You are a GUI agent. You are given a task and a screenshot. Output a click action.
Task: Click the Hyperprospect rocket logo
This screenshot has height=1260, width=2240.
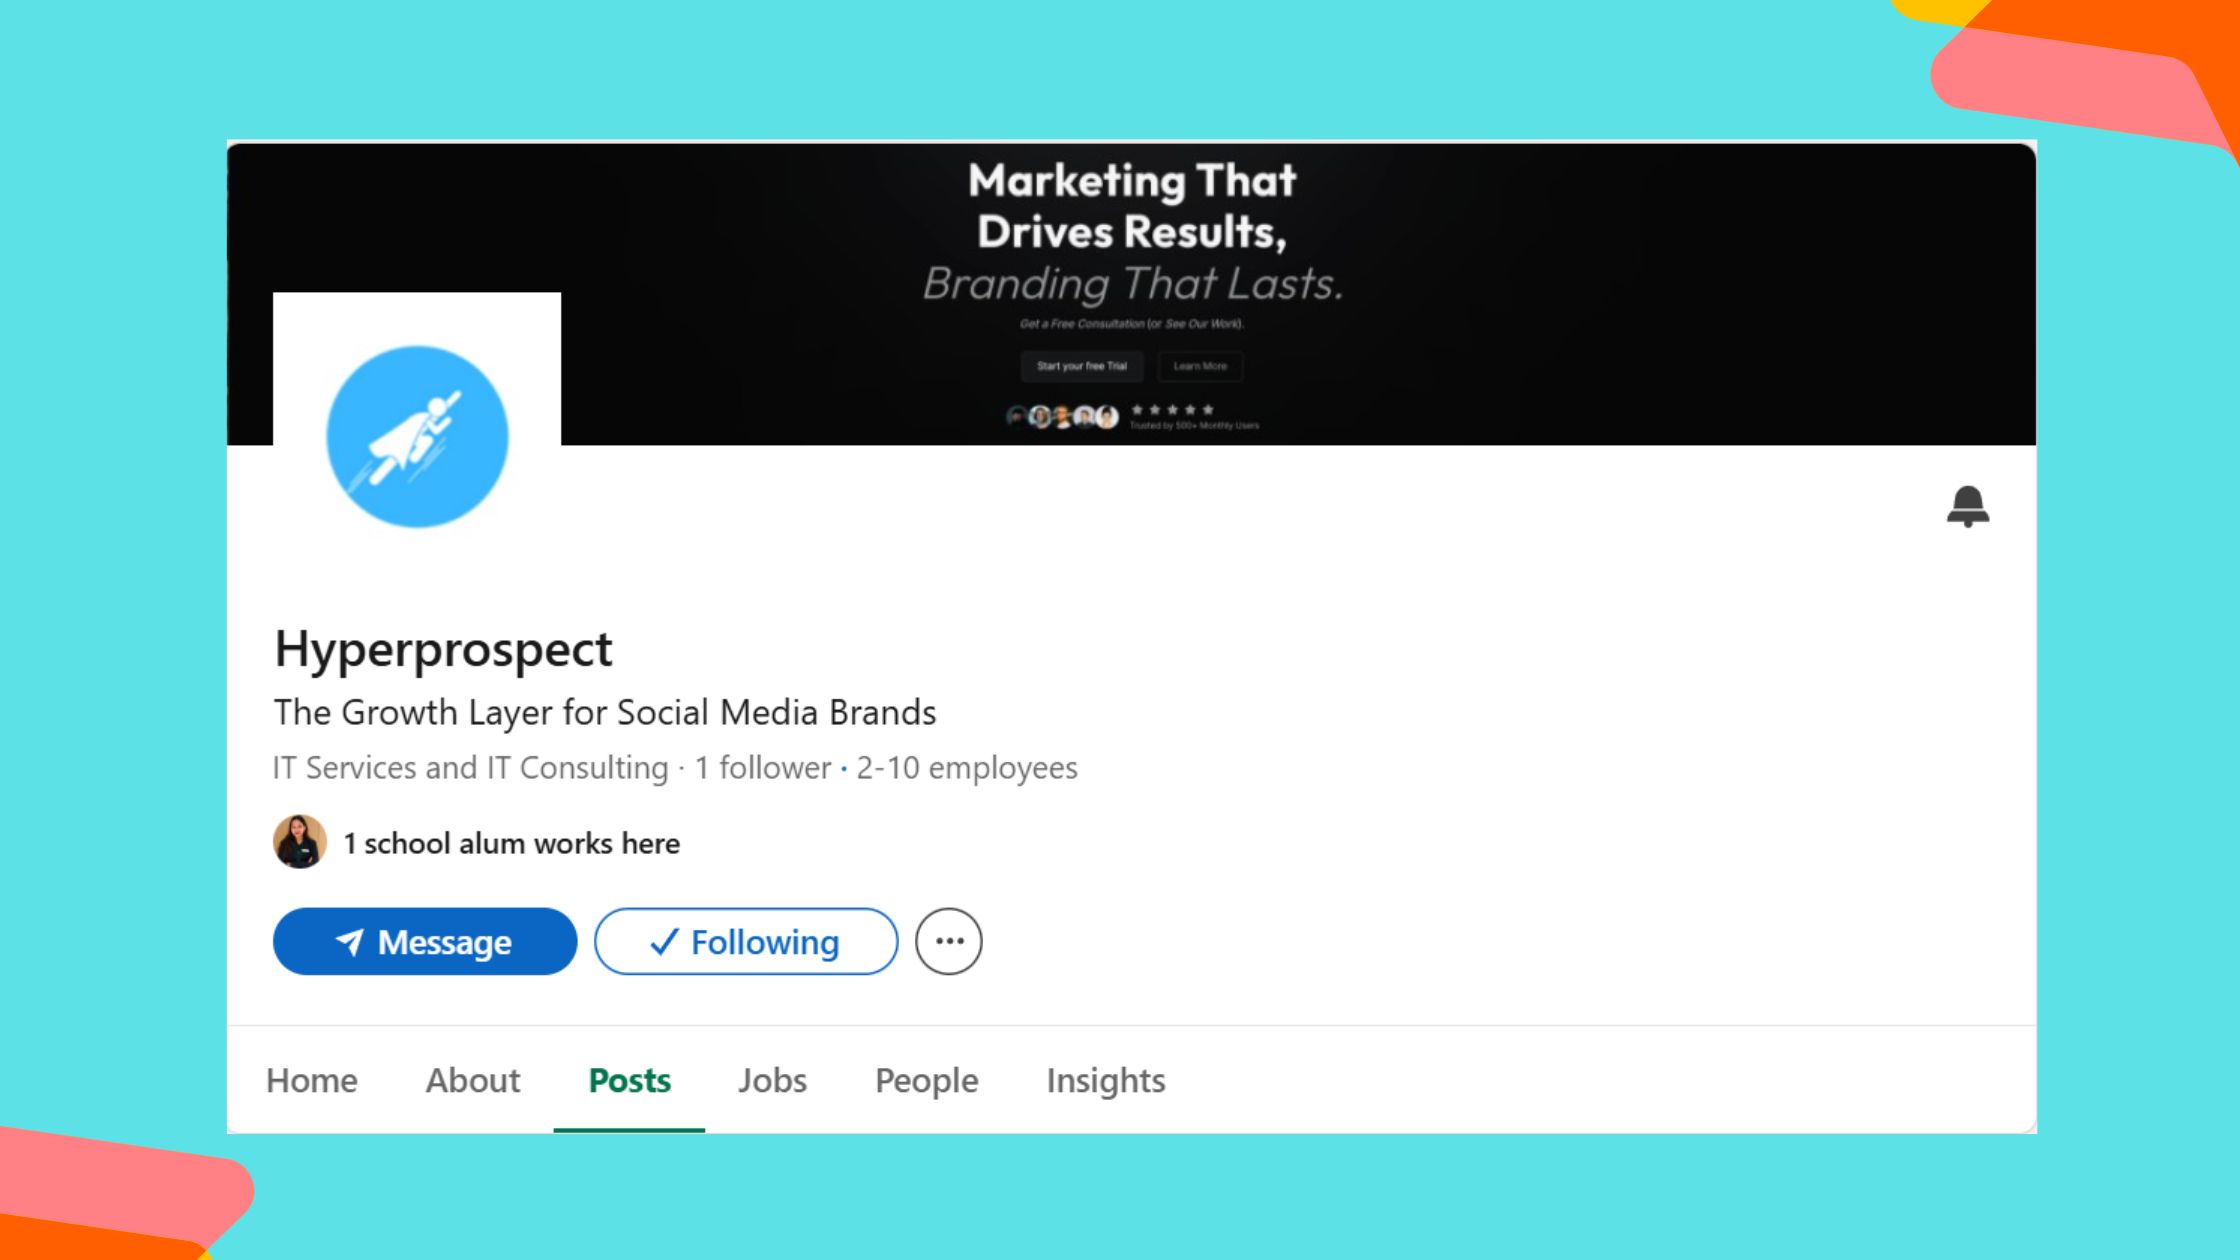417,437
